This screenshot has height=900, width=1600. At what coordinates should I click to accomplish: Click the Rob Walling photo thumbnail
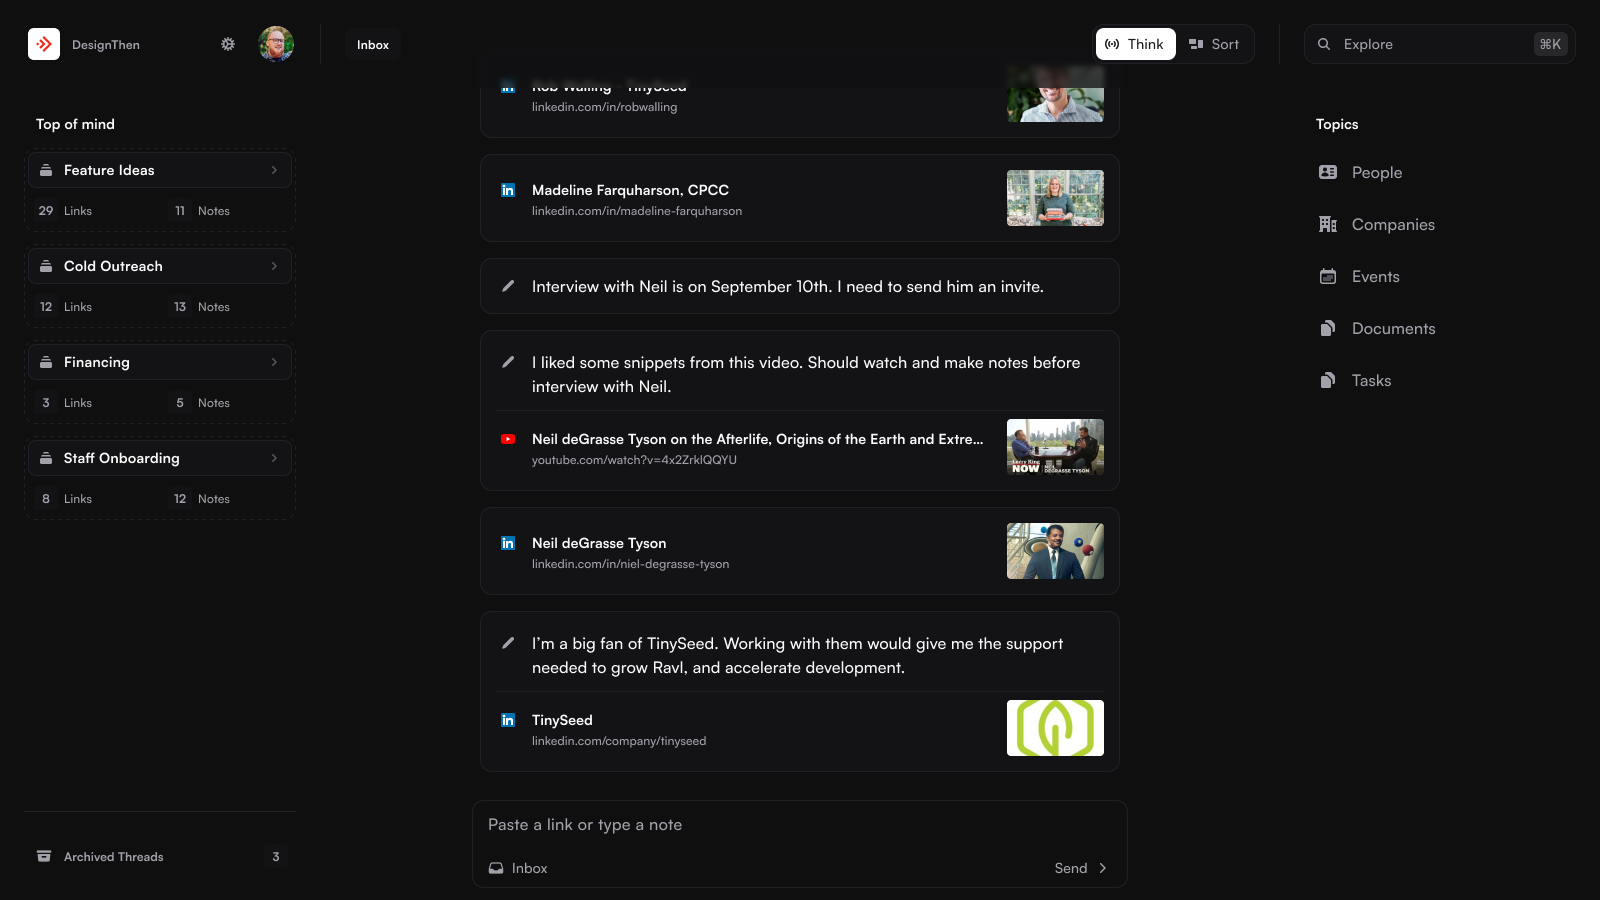click(1055, 94)
